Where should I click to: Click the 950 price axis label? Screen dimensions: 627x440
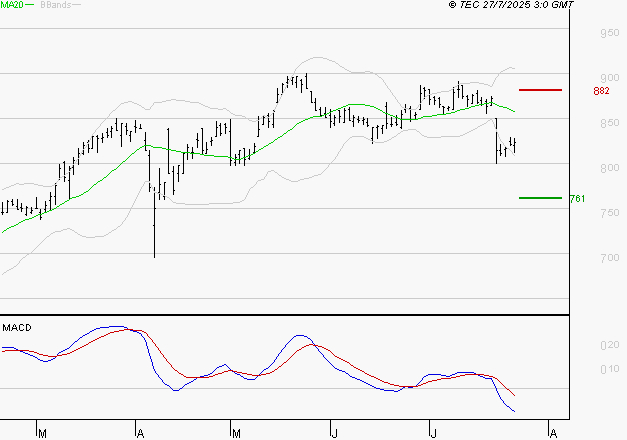point(608,34)
